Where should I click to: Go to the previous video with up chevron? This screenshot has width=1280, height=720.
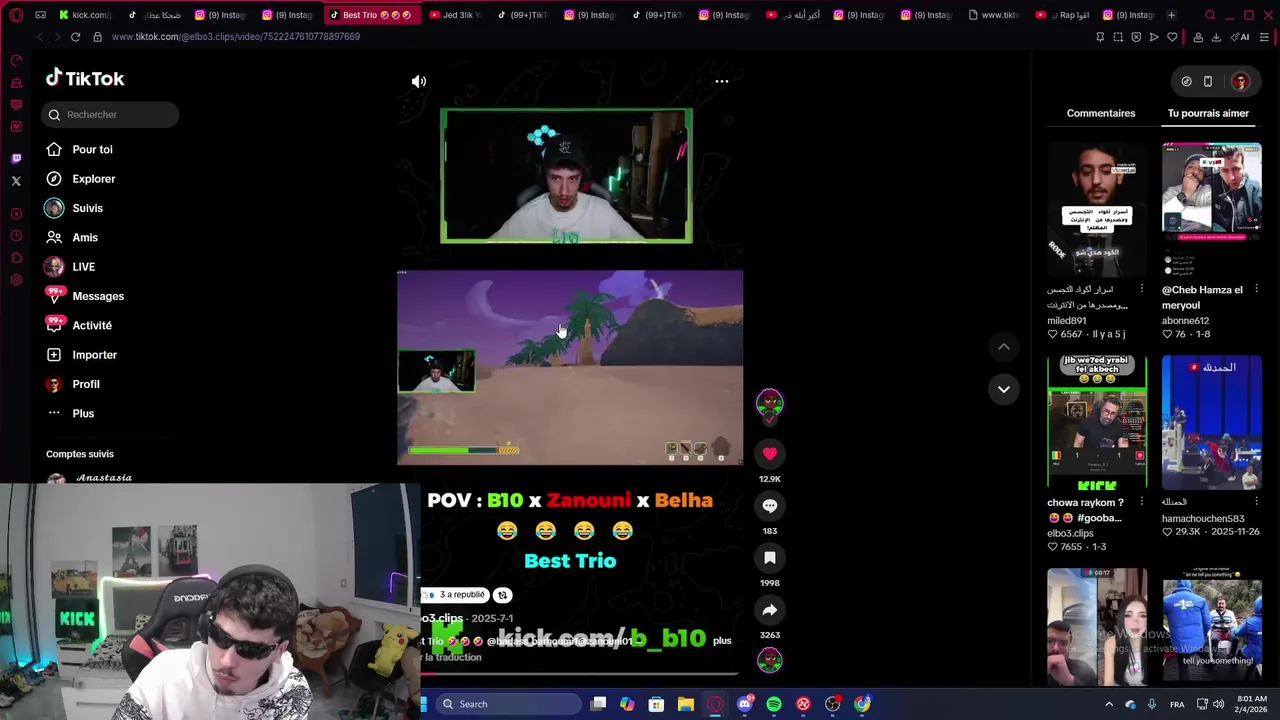[1003, 346]
